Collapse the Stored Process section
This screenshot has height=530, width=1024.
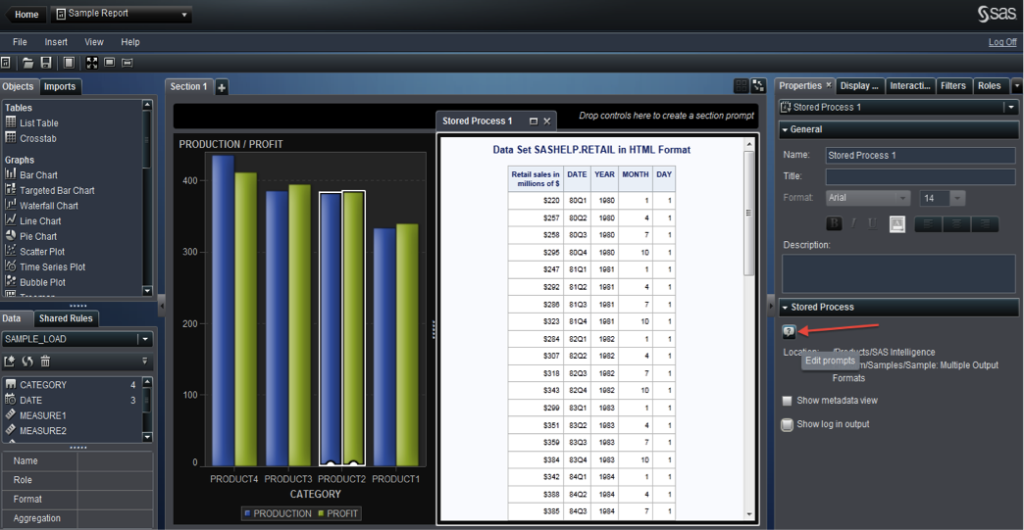(x=784, y=307)
